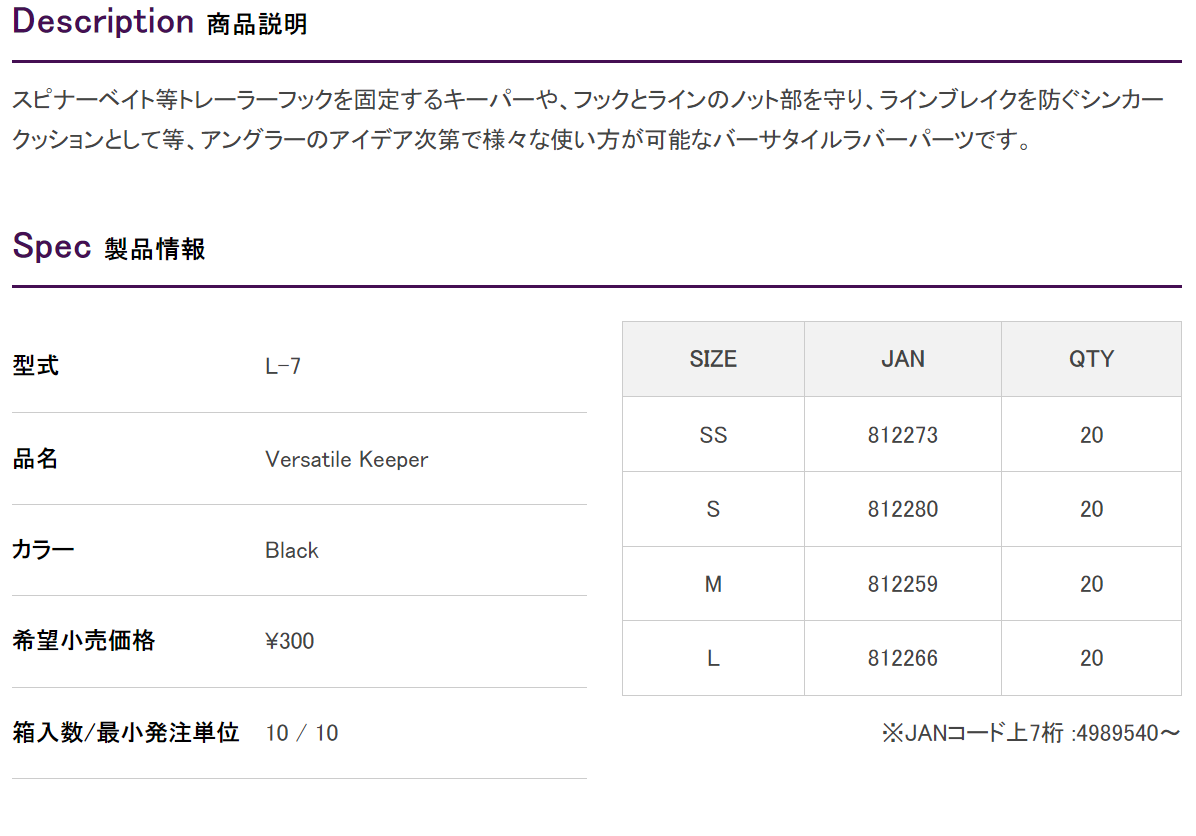Screen dimensions: 1196x836
Task: Click the L-7 model value
Action: 283,366
